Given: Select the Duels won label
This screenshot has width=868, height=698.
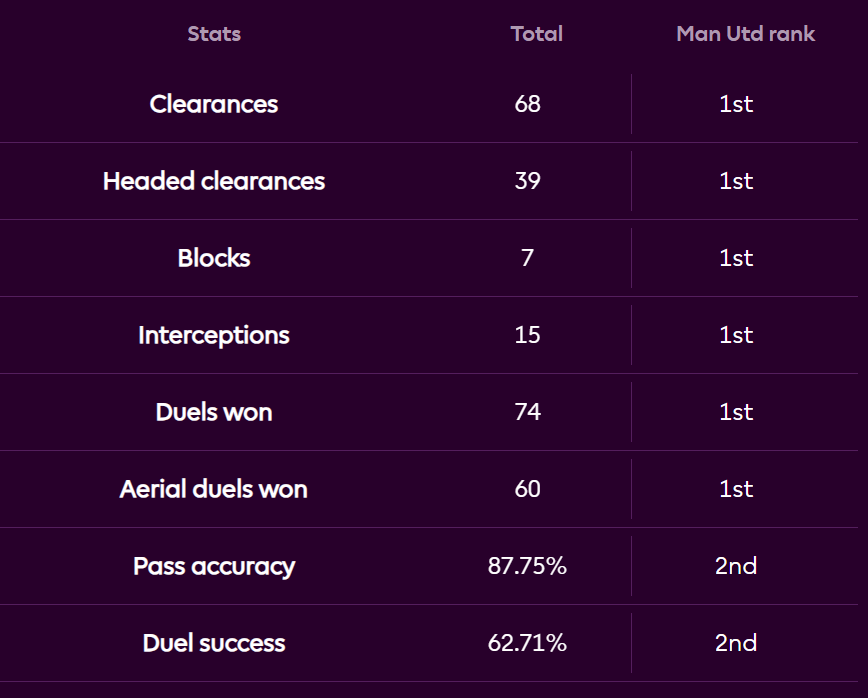Looking at the screenshot, I should [214, 412].
